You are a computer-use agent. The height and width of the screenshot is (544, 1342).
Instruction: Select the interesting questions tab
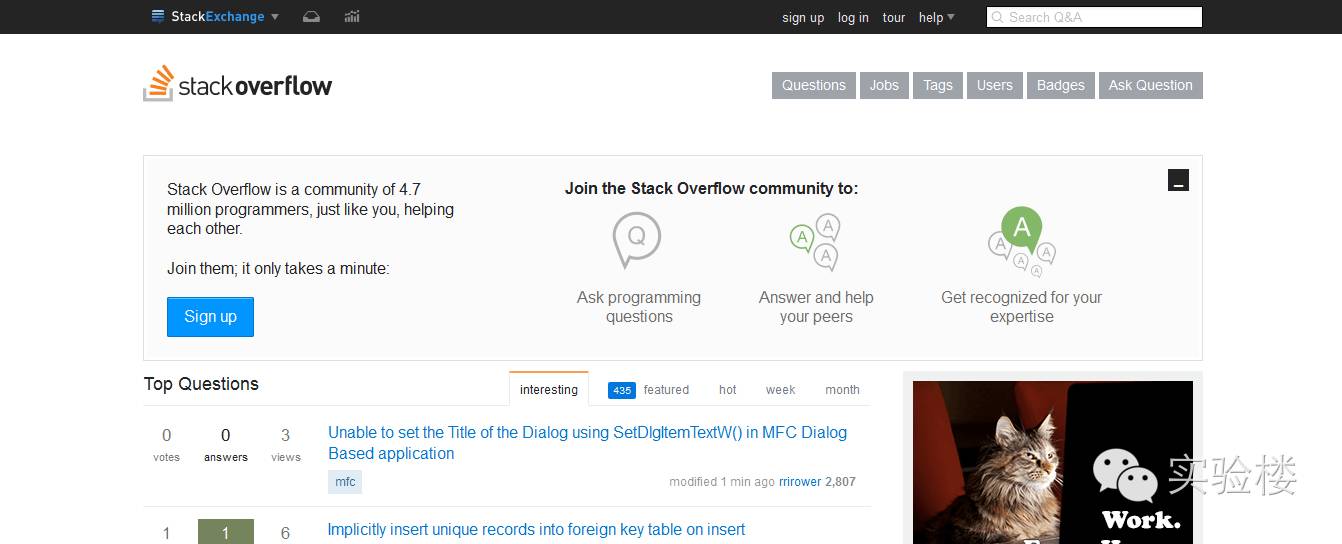tap(549, 390)
